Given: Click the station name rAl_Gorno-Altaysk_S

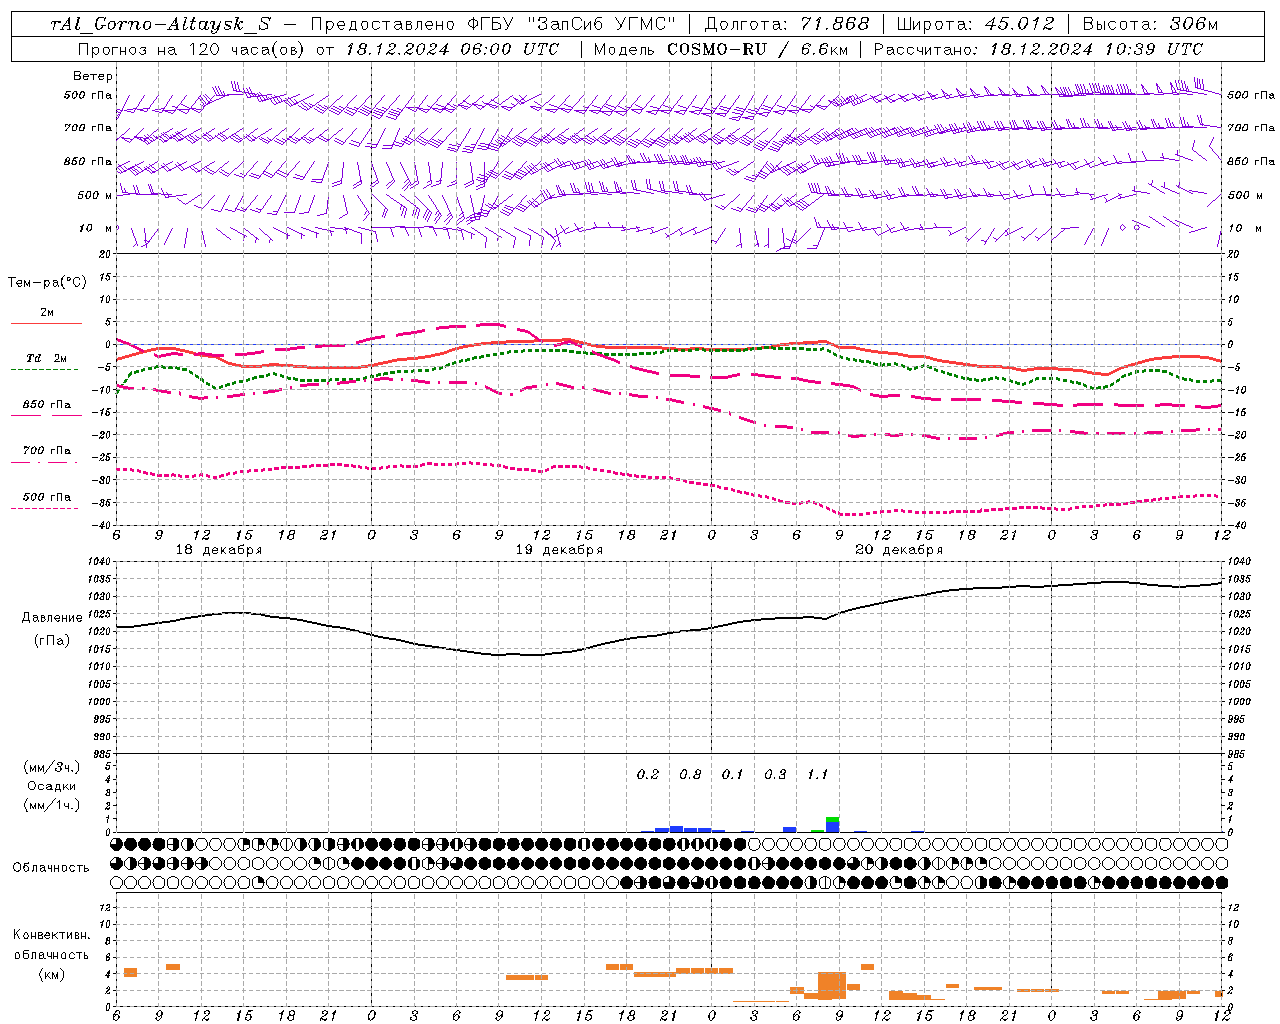Looking at the screenshot, I should point(160,24).
